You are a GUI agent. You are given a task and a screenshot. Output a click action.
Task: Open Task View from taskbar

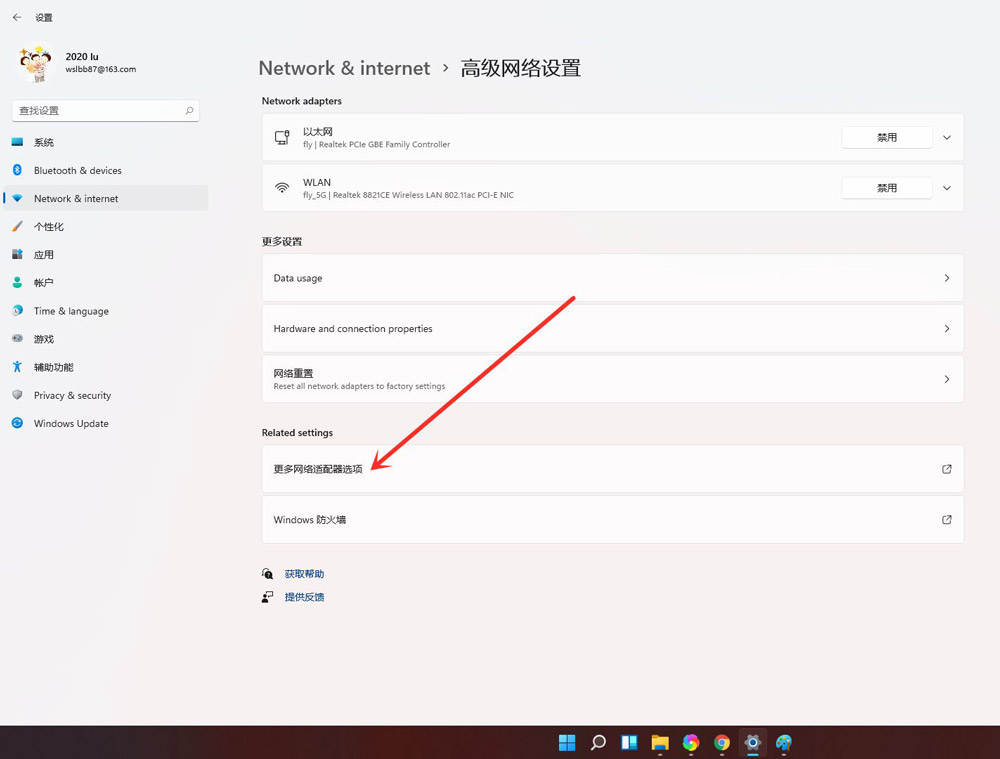[628, 743]
